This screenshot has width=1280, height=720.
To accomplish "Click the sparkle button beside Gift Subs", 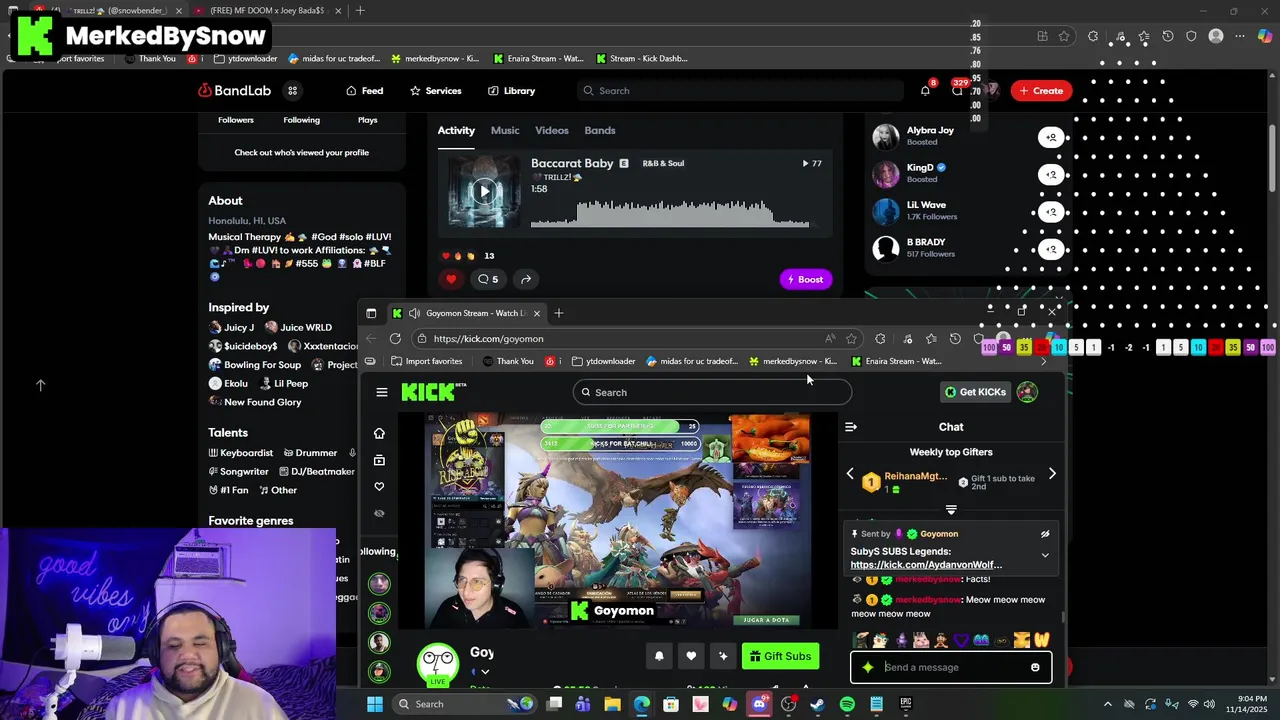I will 723,656.
